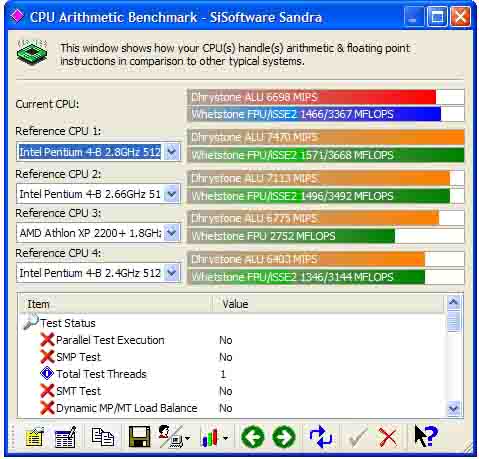479x459 pixels.
Task: Go back with the green left arrow
Action: [253, 437]
